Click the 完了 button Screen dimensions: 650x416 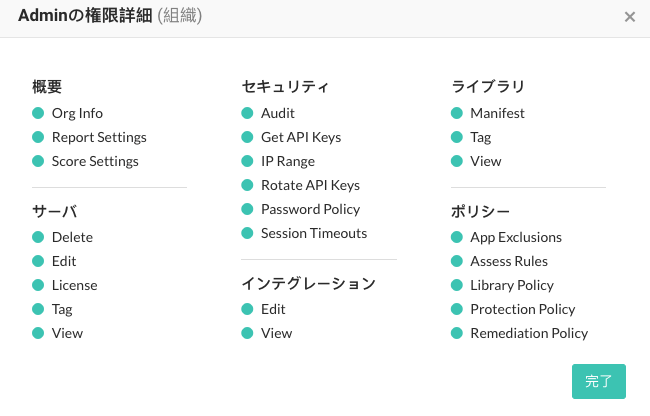599,381
